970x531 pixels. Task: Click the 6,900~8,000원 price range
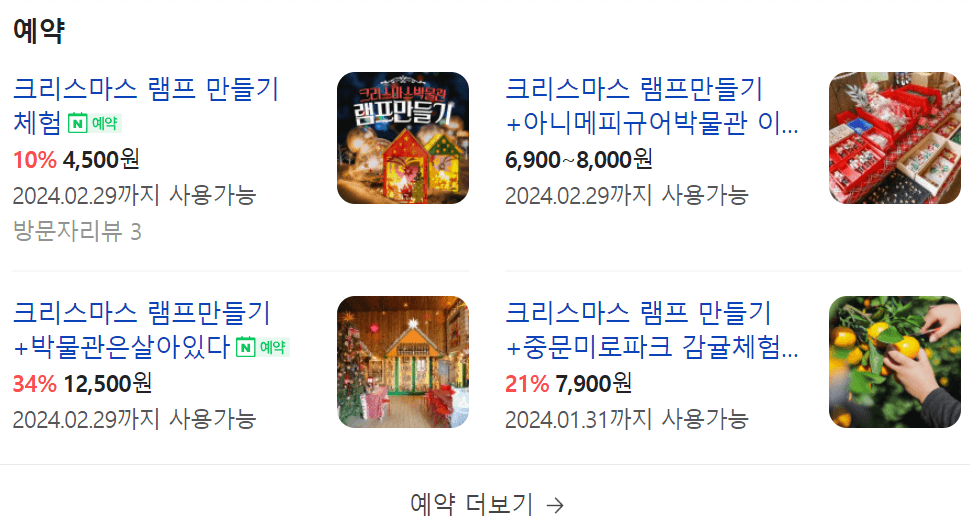[x=578, y=160]
